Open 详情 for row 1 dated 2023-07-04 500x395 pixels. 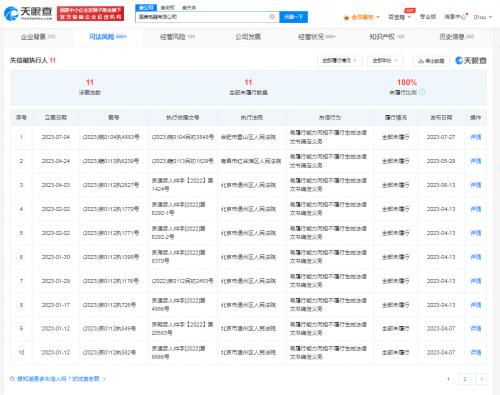click(x=476, y=137)
